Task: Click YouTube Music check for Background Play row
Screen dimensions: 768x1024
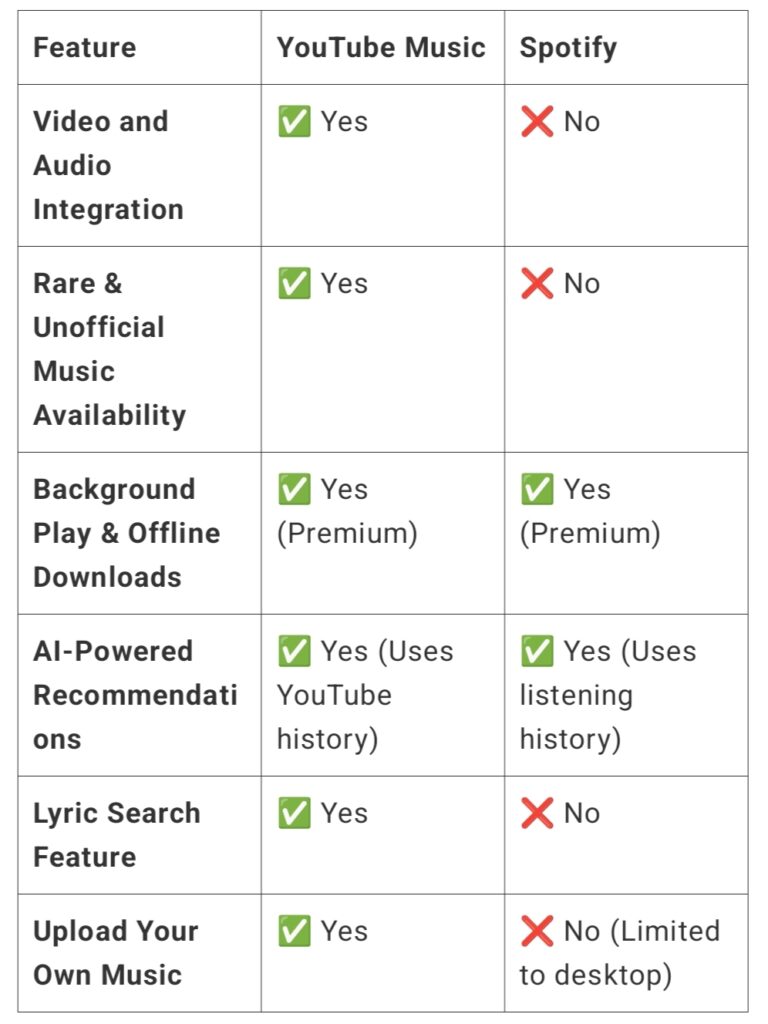Action: point(294,489)
